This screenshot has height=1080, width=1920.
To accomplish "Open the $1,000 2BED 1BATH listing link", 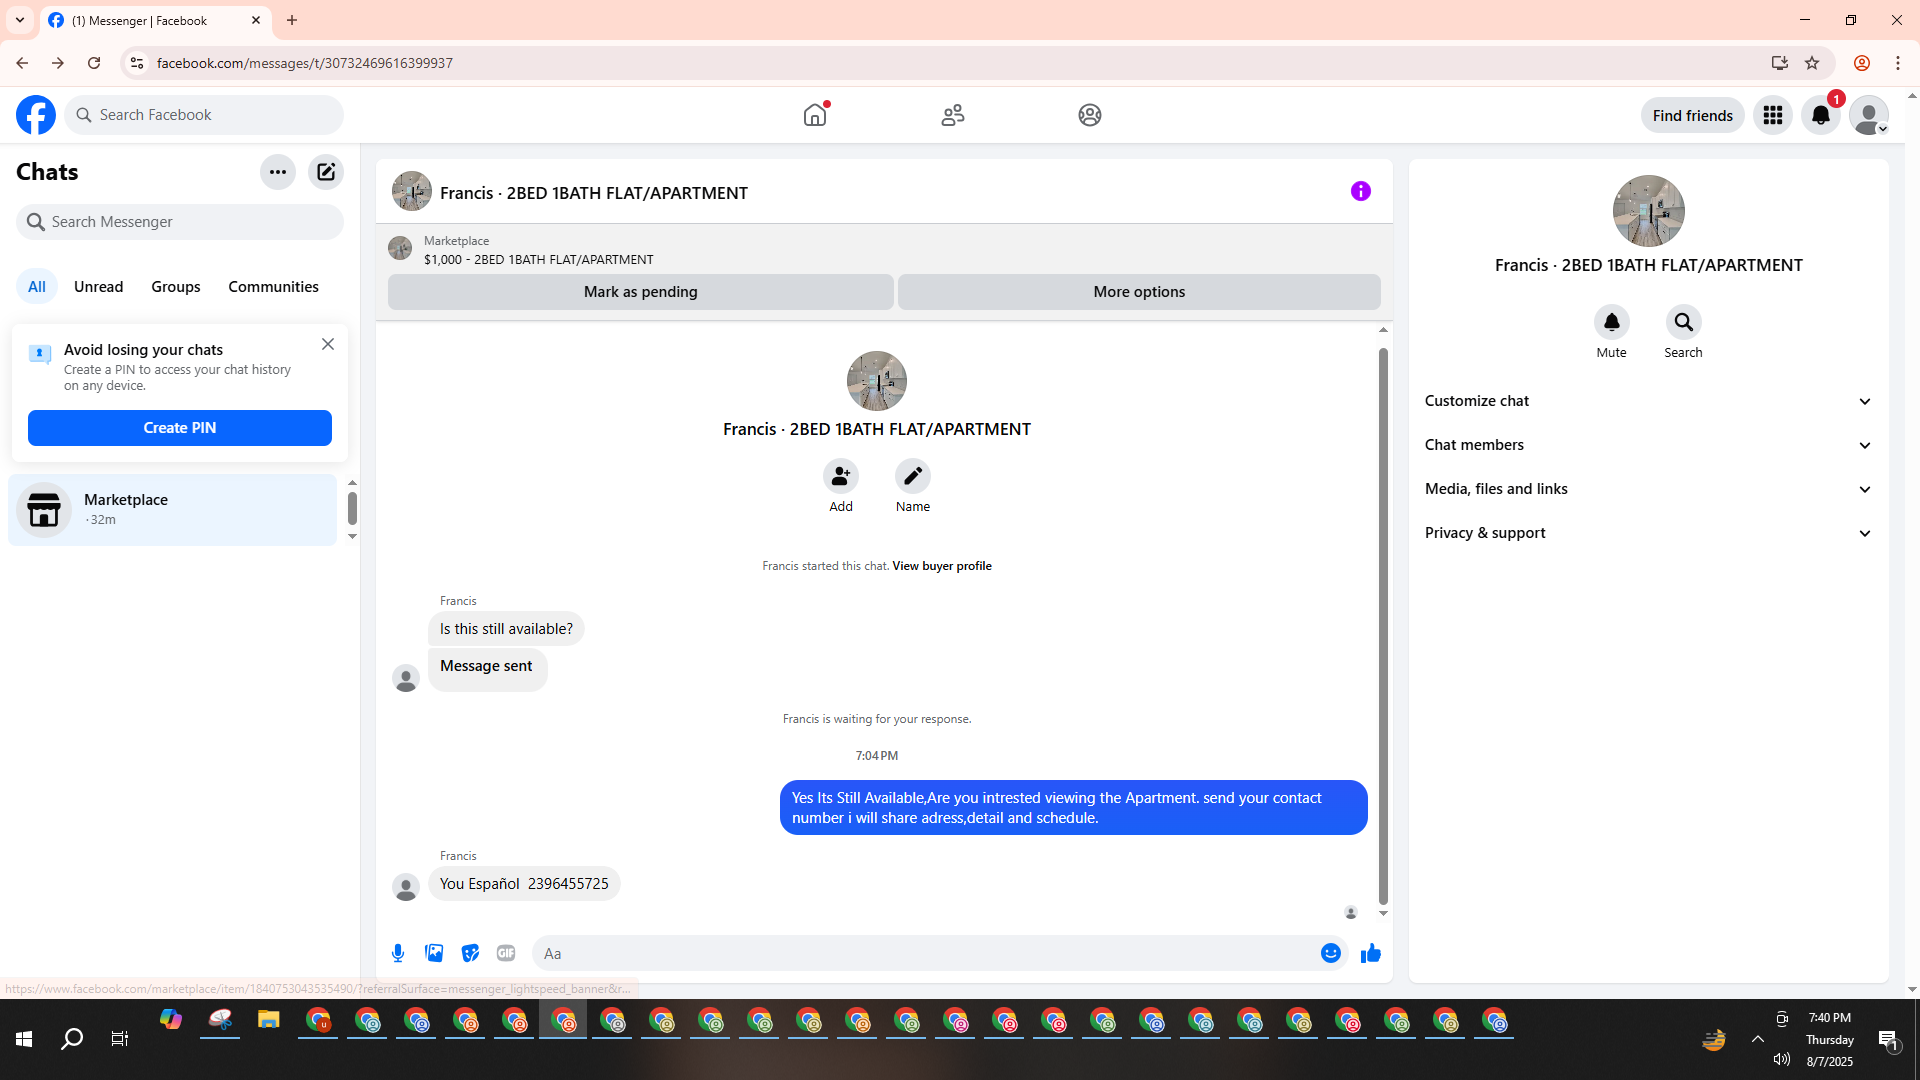I will (x=539, y=259).
